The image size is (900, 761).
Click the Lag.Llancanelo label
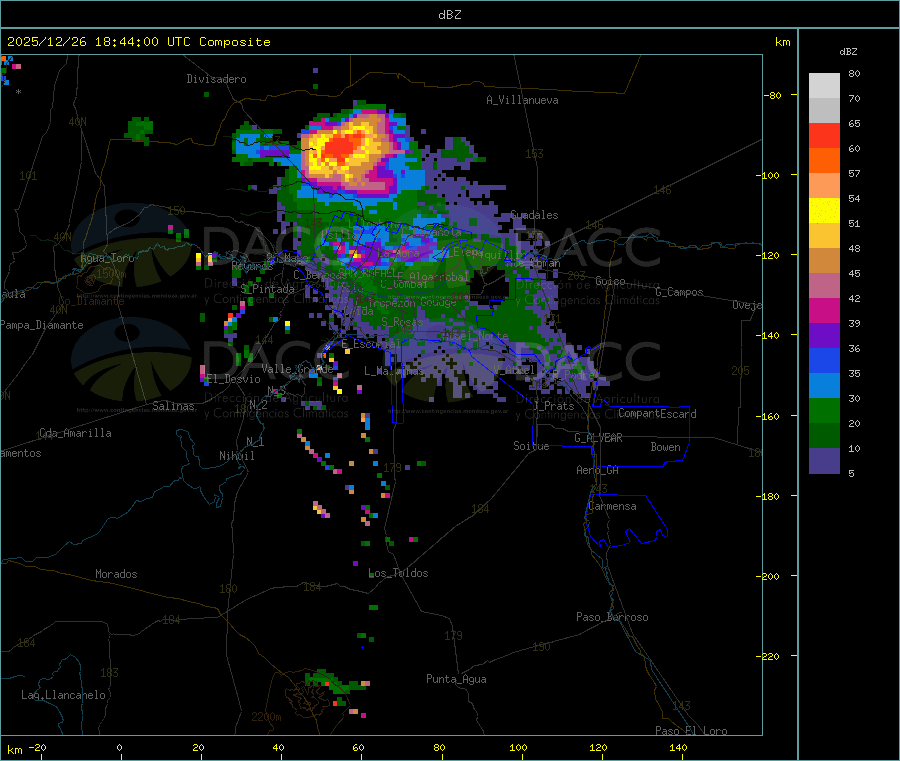[x=64, y=696]
